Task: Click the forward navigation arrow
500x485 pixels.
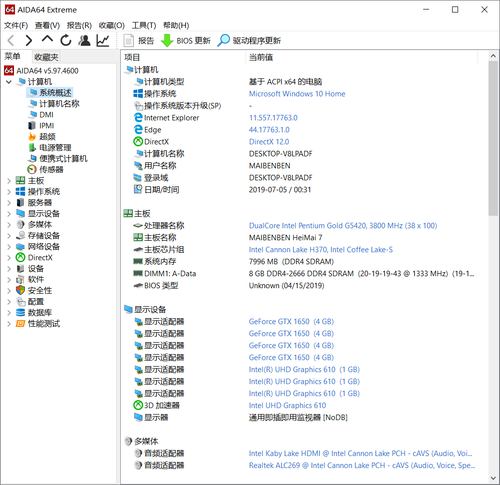Action: 29,40
